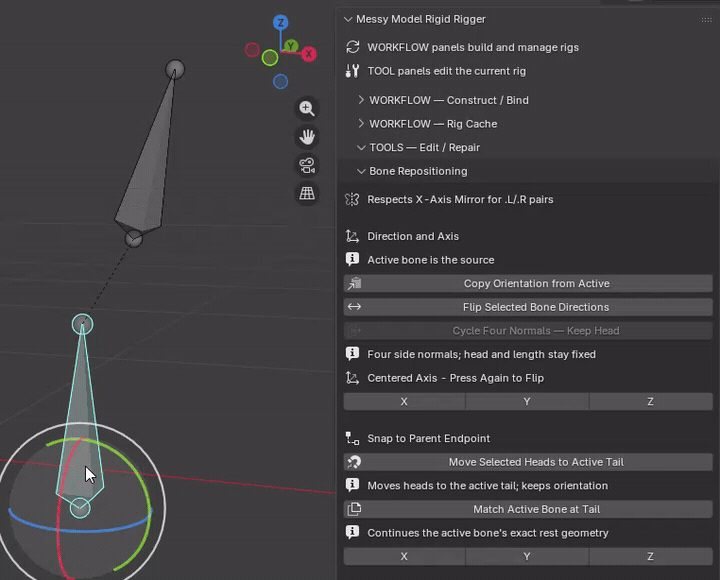Click the negative Y green gizmo ring
720x580 pixels.
(x=270, y=58)
